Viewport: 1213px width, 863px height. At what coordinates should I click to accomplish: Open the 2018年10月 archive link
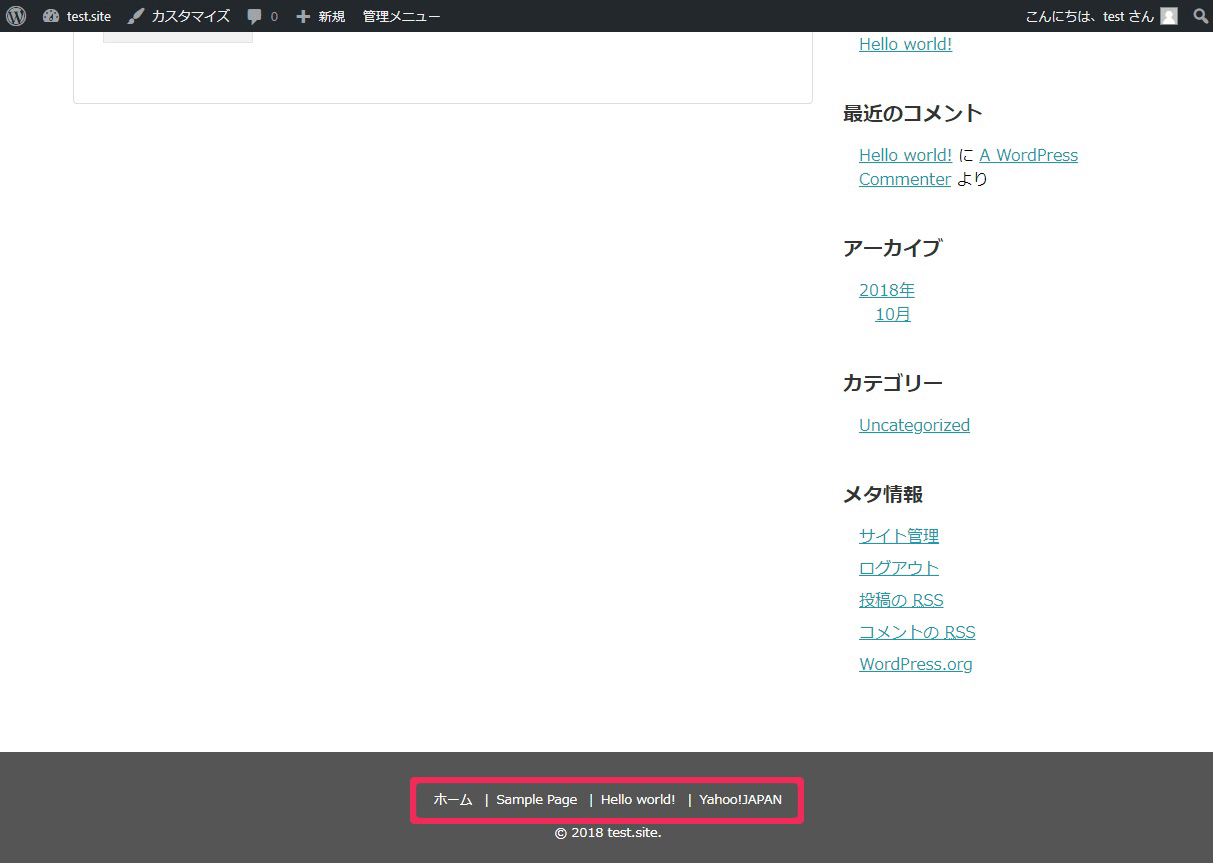(x=887, y=302)
